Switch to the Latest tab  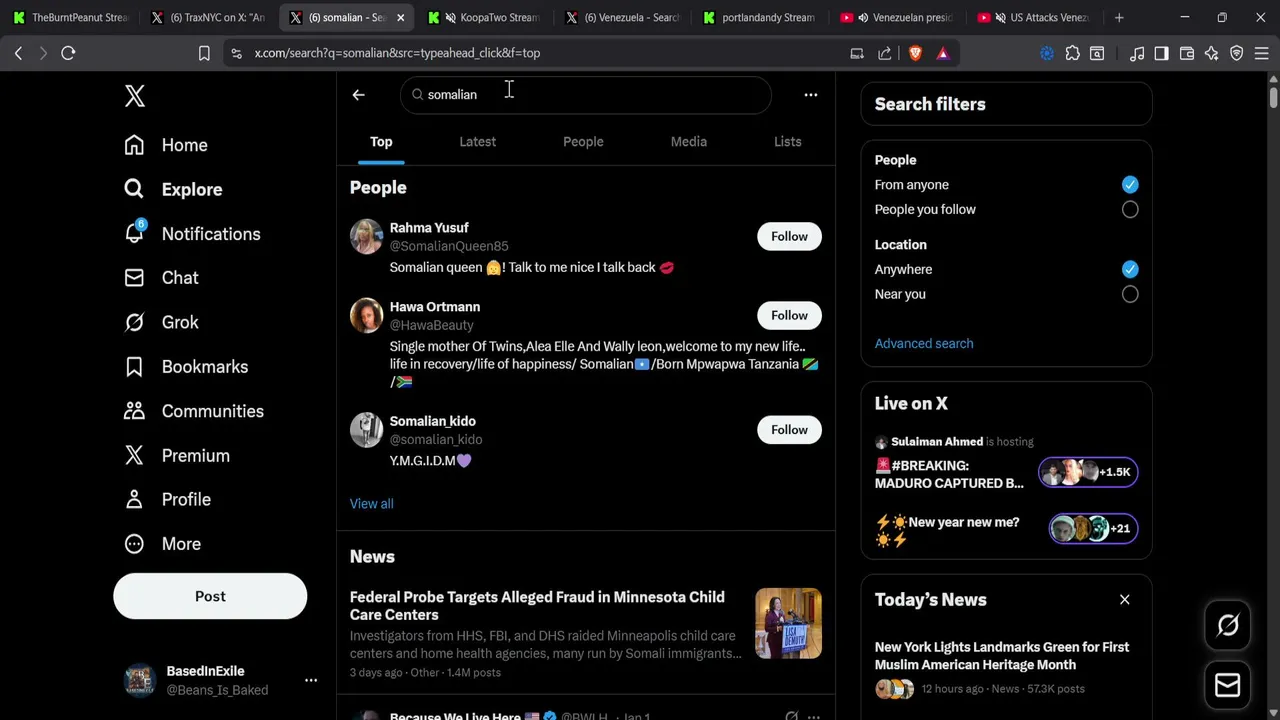(x=477, y=142)
